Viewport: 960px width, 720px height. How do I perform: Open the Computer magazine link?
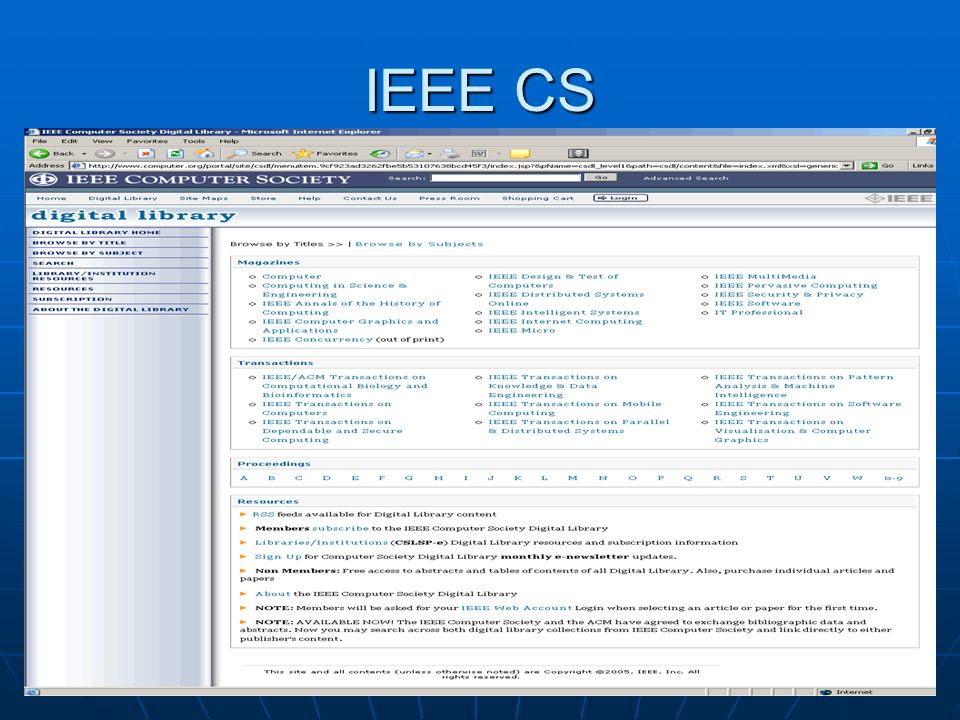[x=291, y=277]
